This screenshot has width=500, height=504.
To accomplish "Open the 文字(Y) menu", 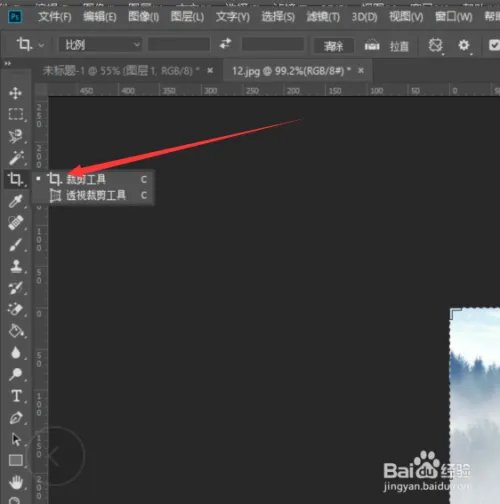I will pyautogui.click(x=233, y=16).
